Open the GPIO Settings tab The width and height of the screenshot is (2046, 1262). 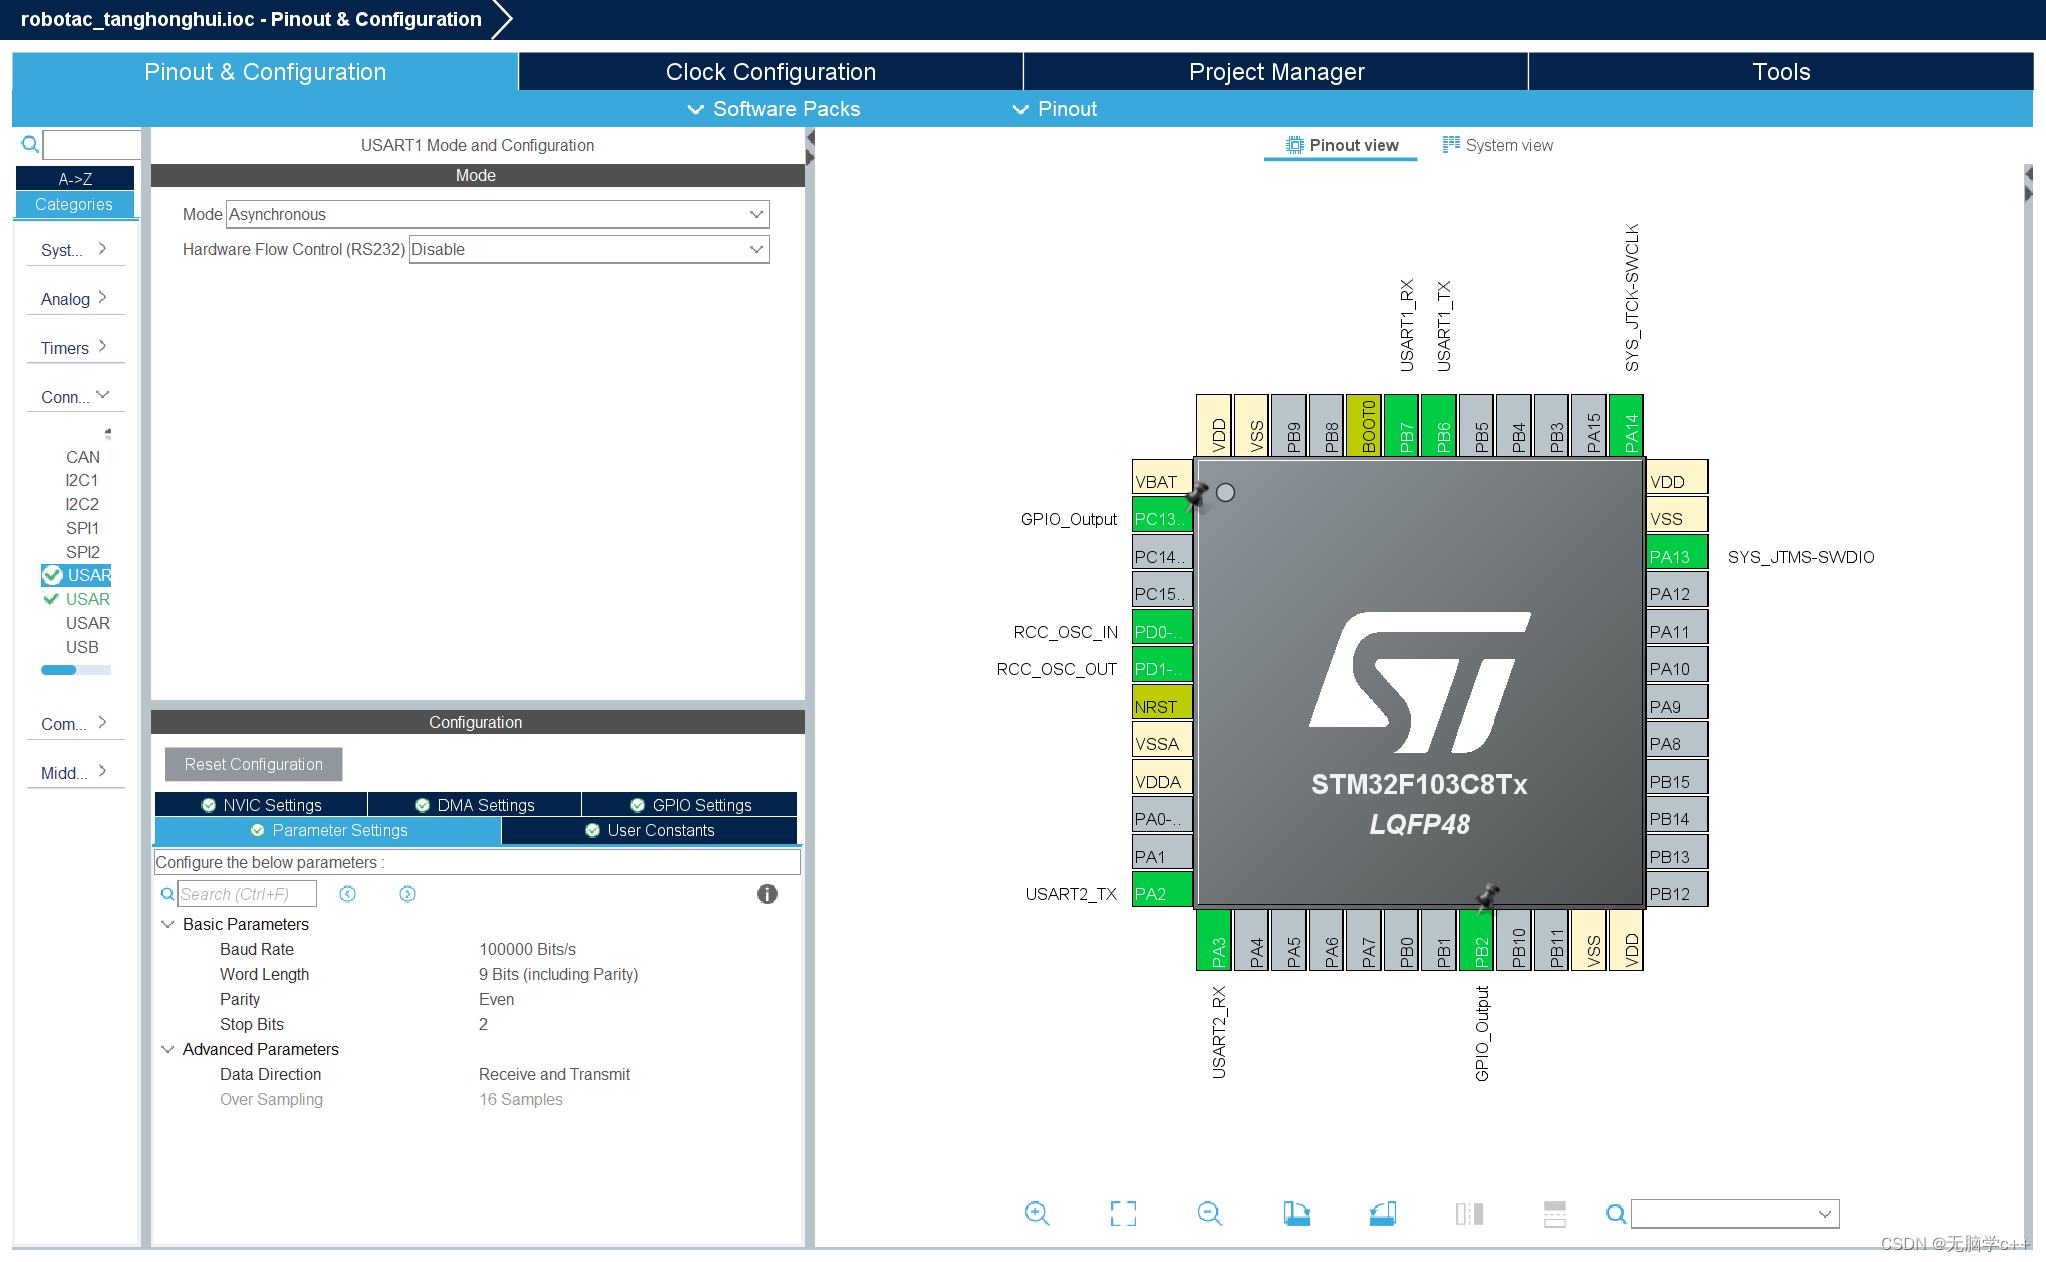(x=690, y=805)
